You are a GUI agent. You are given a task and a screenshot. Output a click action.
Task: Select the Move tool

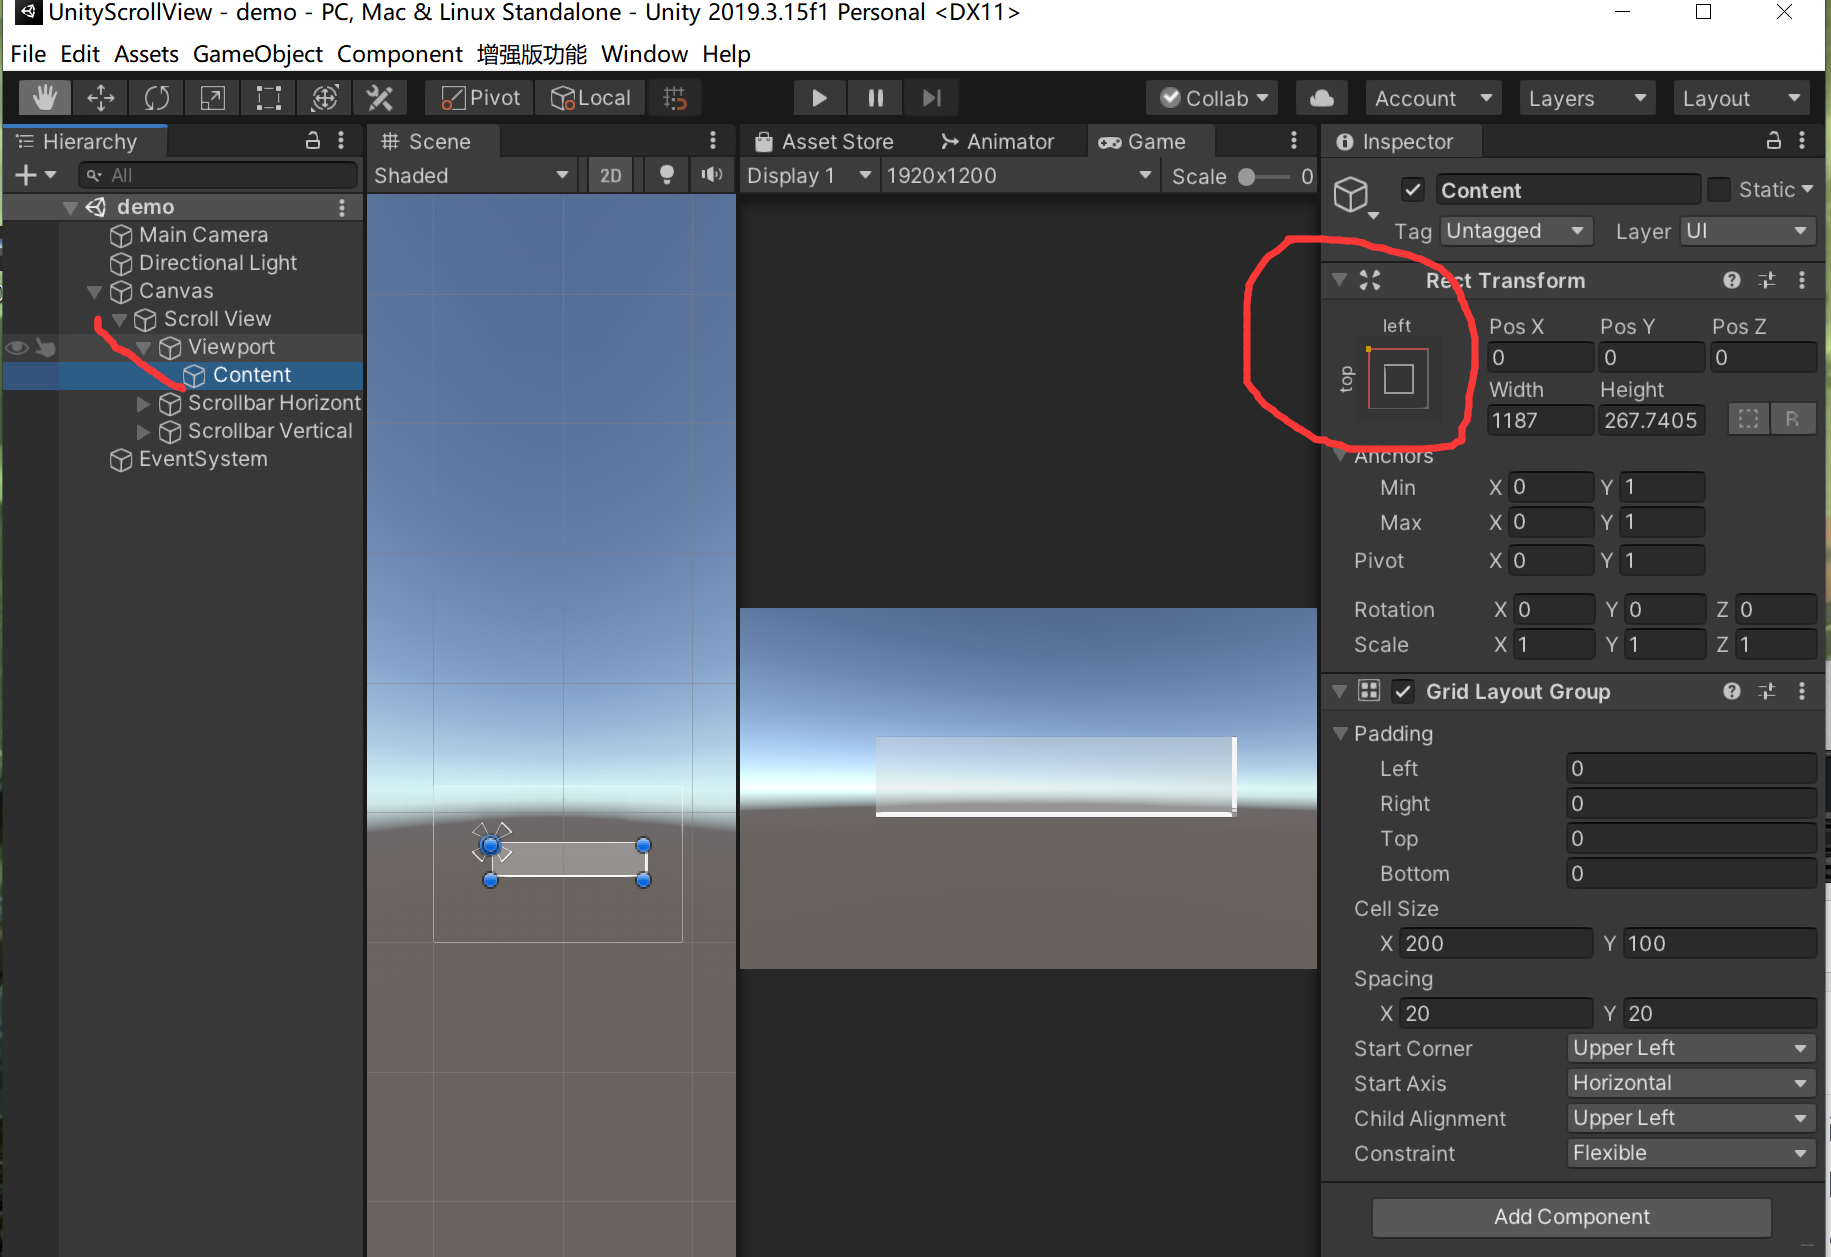tap(100, 97)
